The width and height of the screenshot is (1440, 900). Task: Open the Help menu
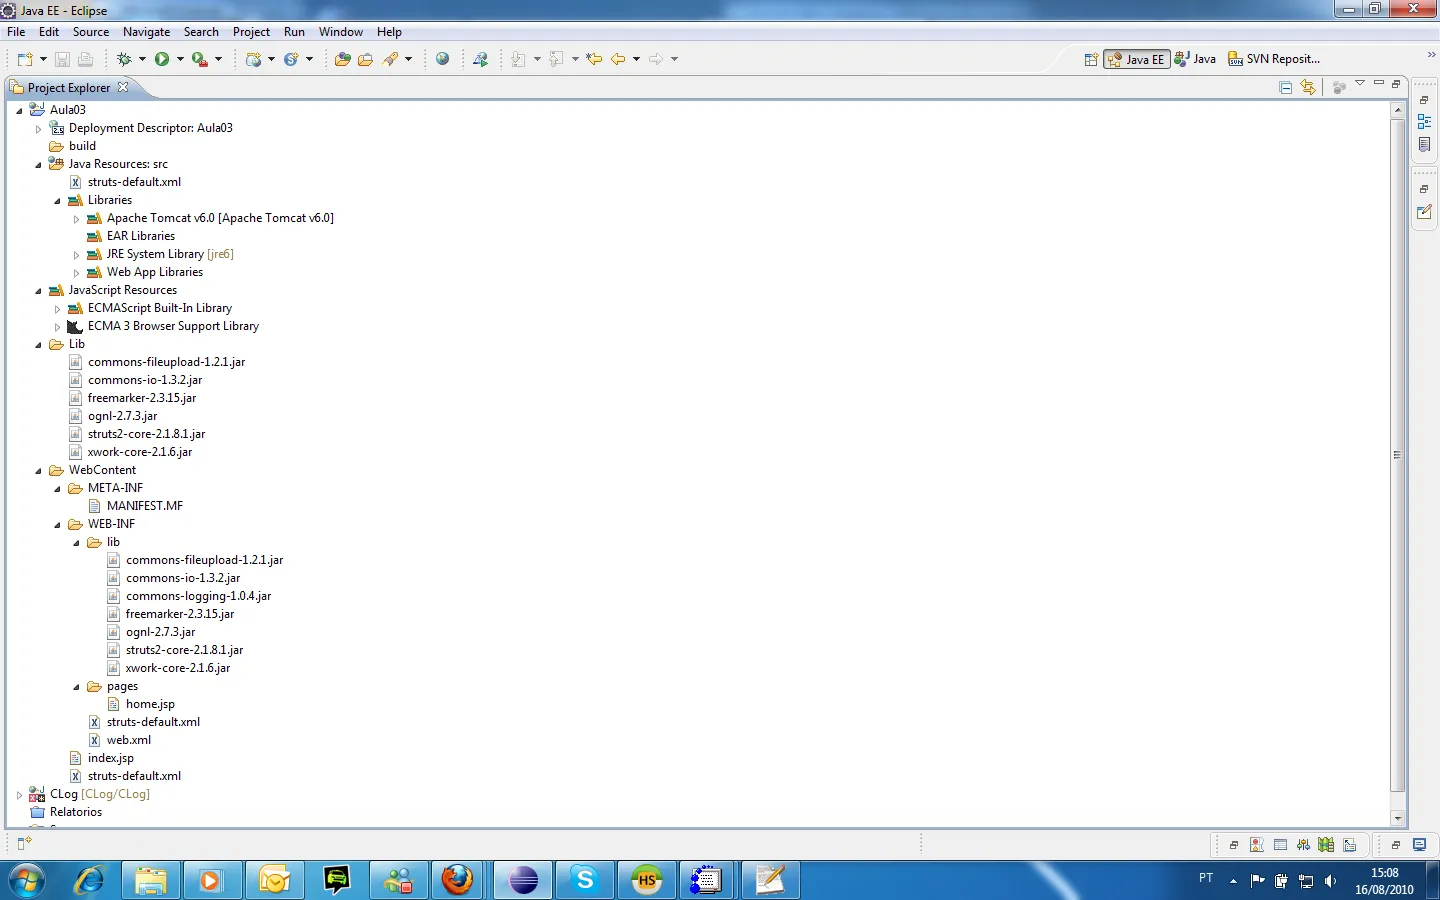(x=389, y=32)
